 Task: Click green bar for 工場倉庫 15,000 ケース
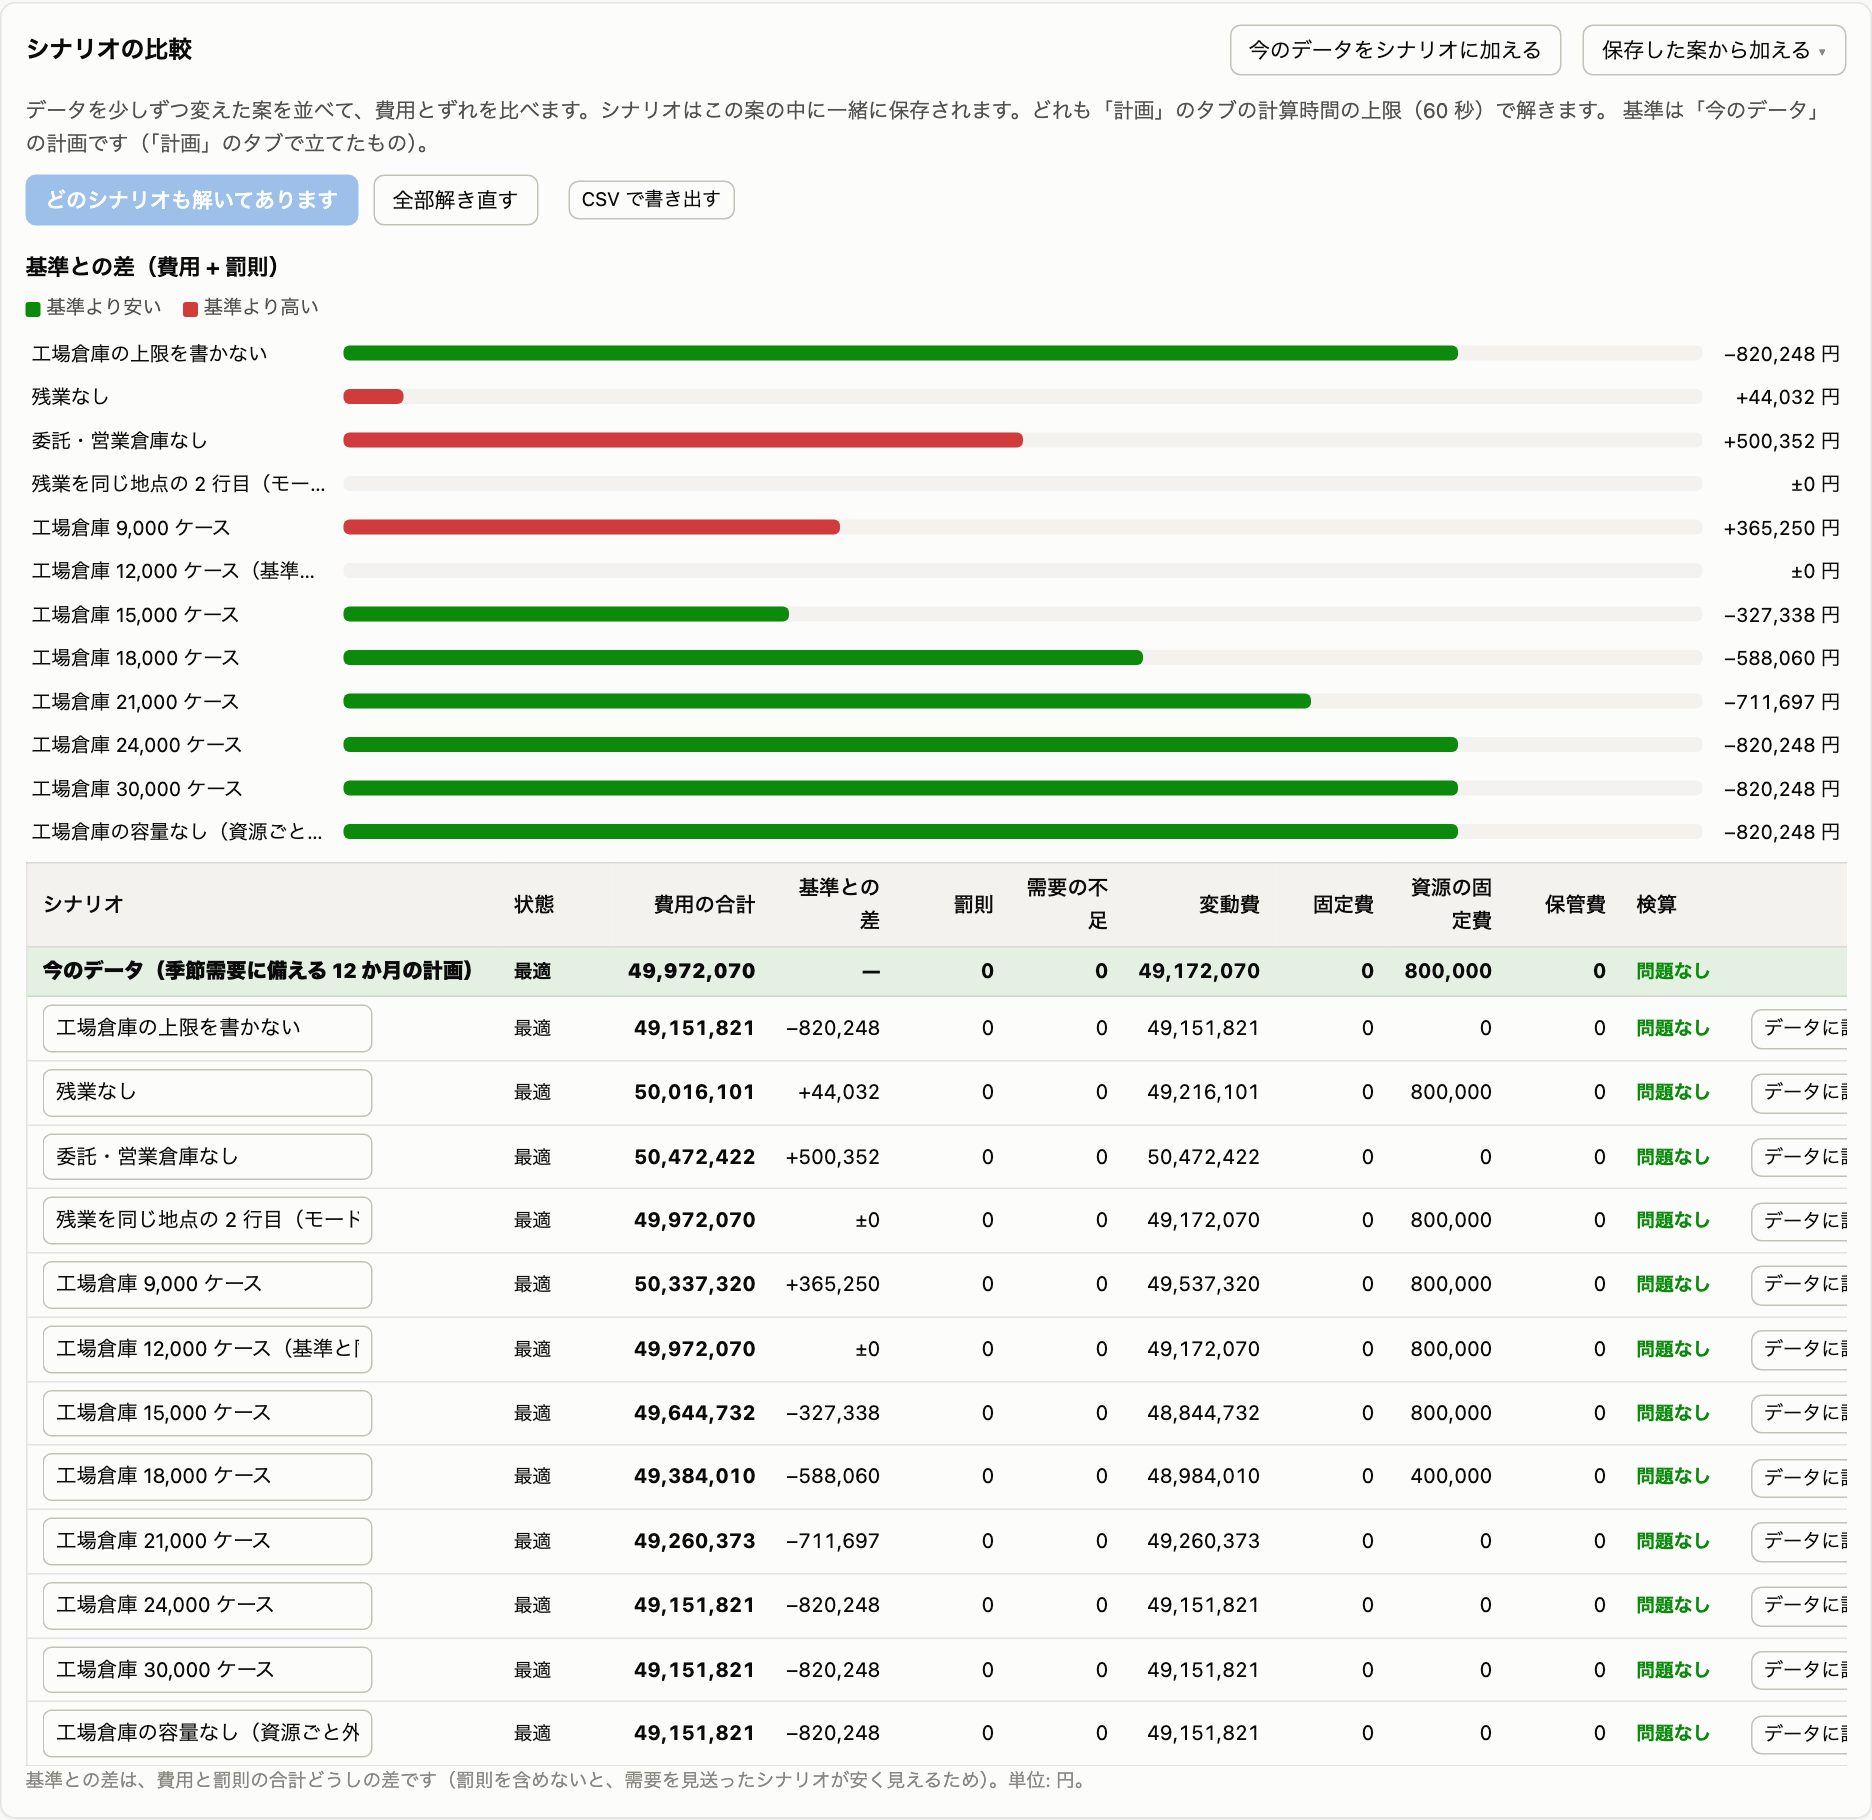566,614
